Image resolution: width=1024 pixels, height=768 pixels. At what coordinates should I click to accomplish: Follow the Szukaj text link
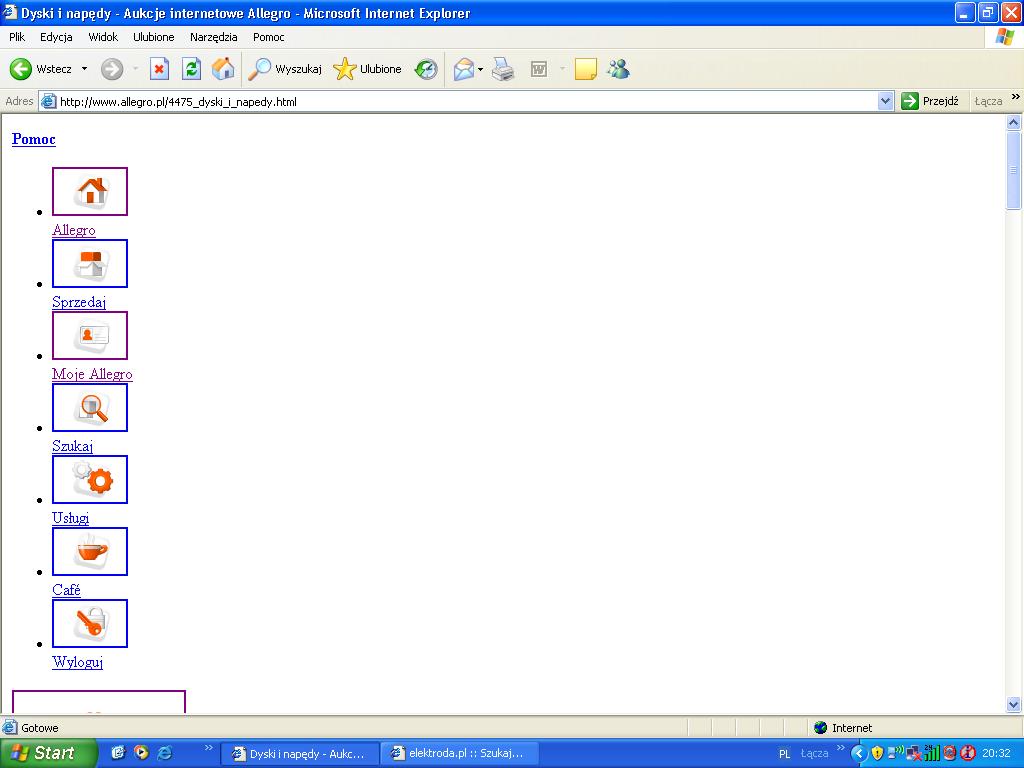tap(72, 446)
